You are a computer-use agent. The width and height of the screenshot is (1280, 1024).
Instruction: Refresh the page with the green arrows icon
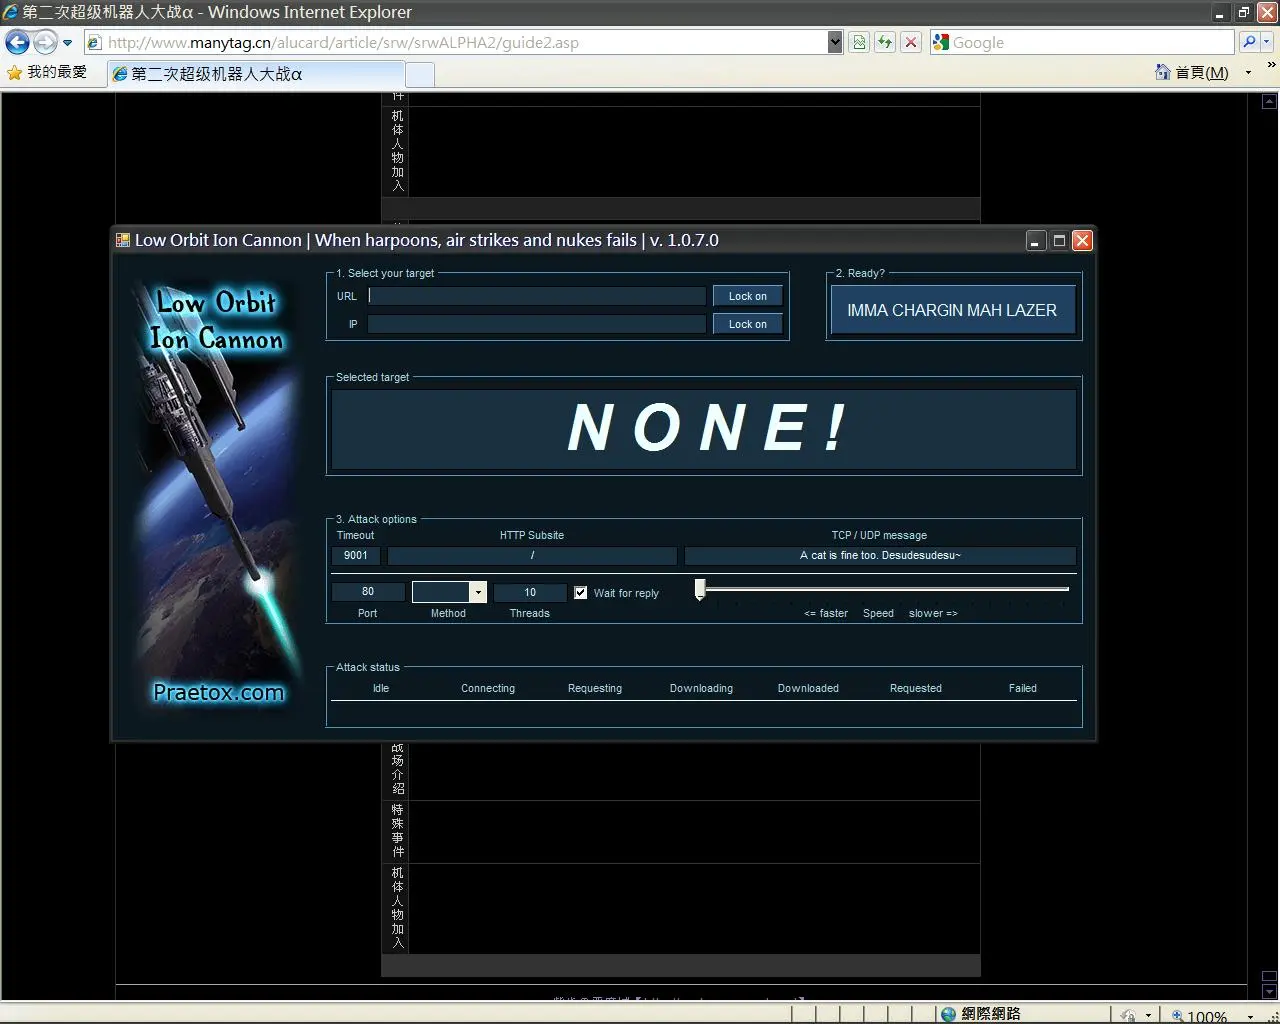coord(885,42)
